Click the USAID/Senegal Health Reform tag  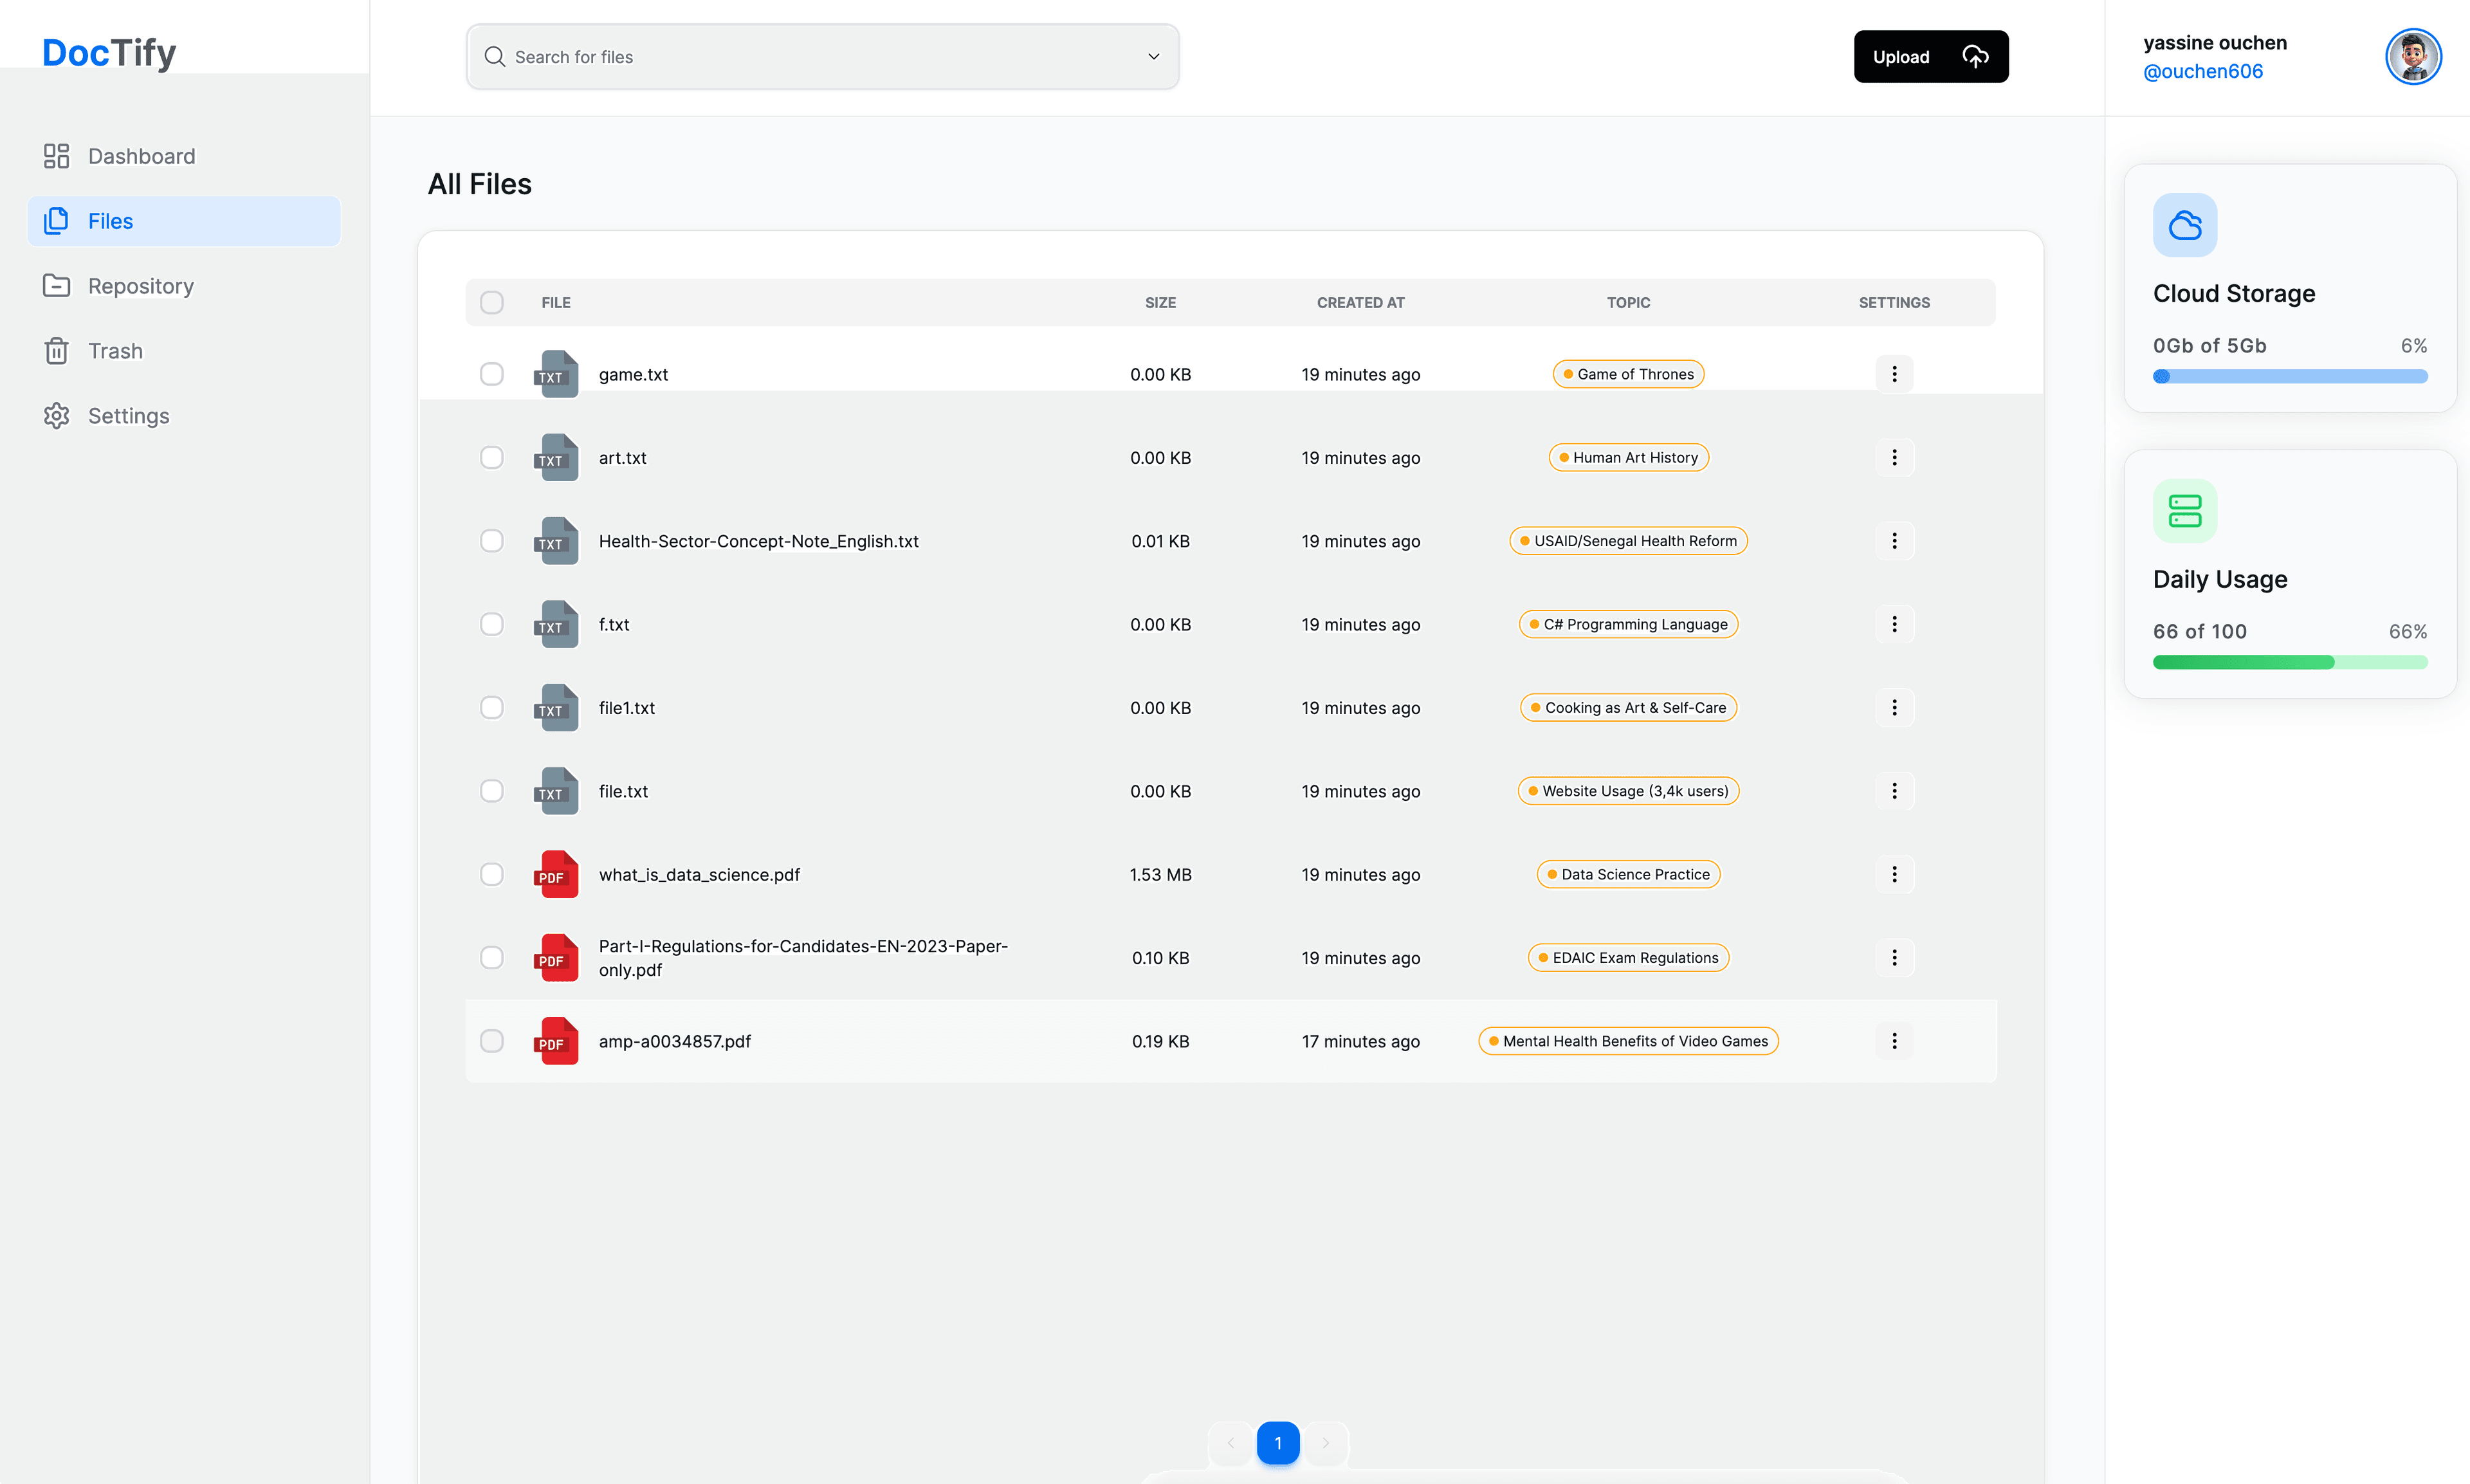[x=1628, y=541]
